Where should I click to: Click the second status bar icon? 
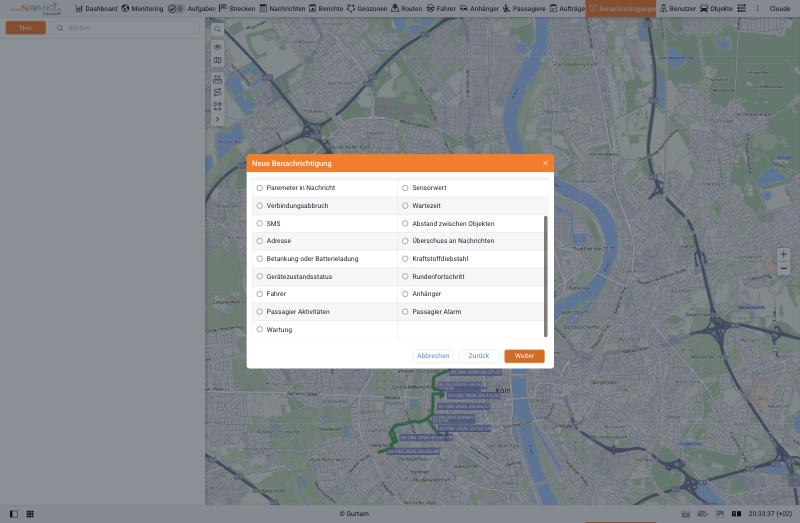tap(703, 514)
